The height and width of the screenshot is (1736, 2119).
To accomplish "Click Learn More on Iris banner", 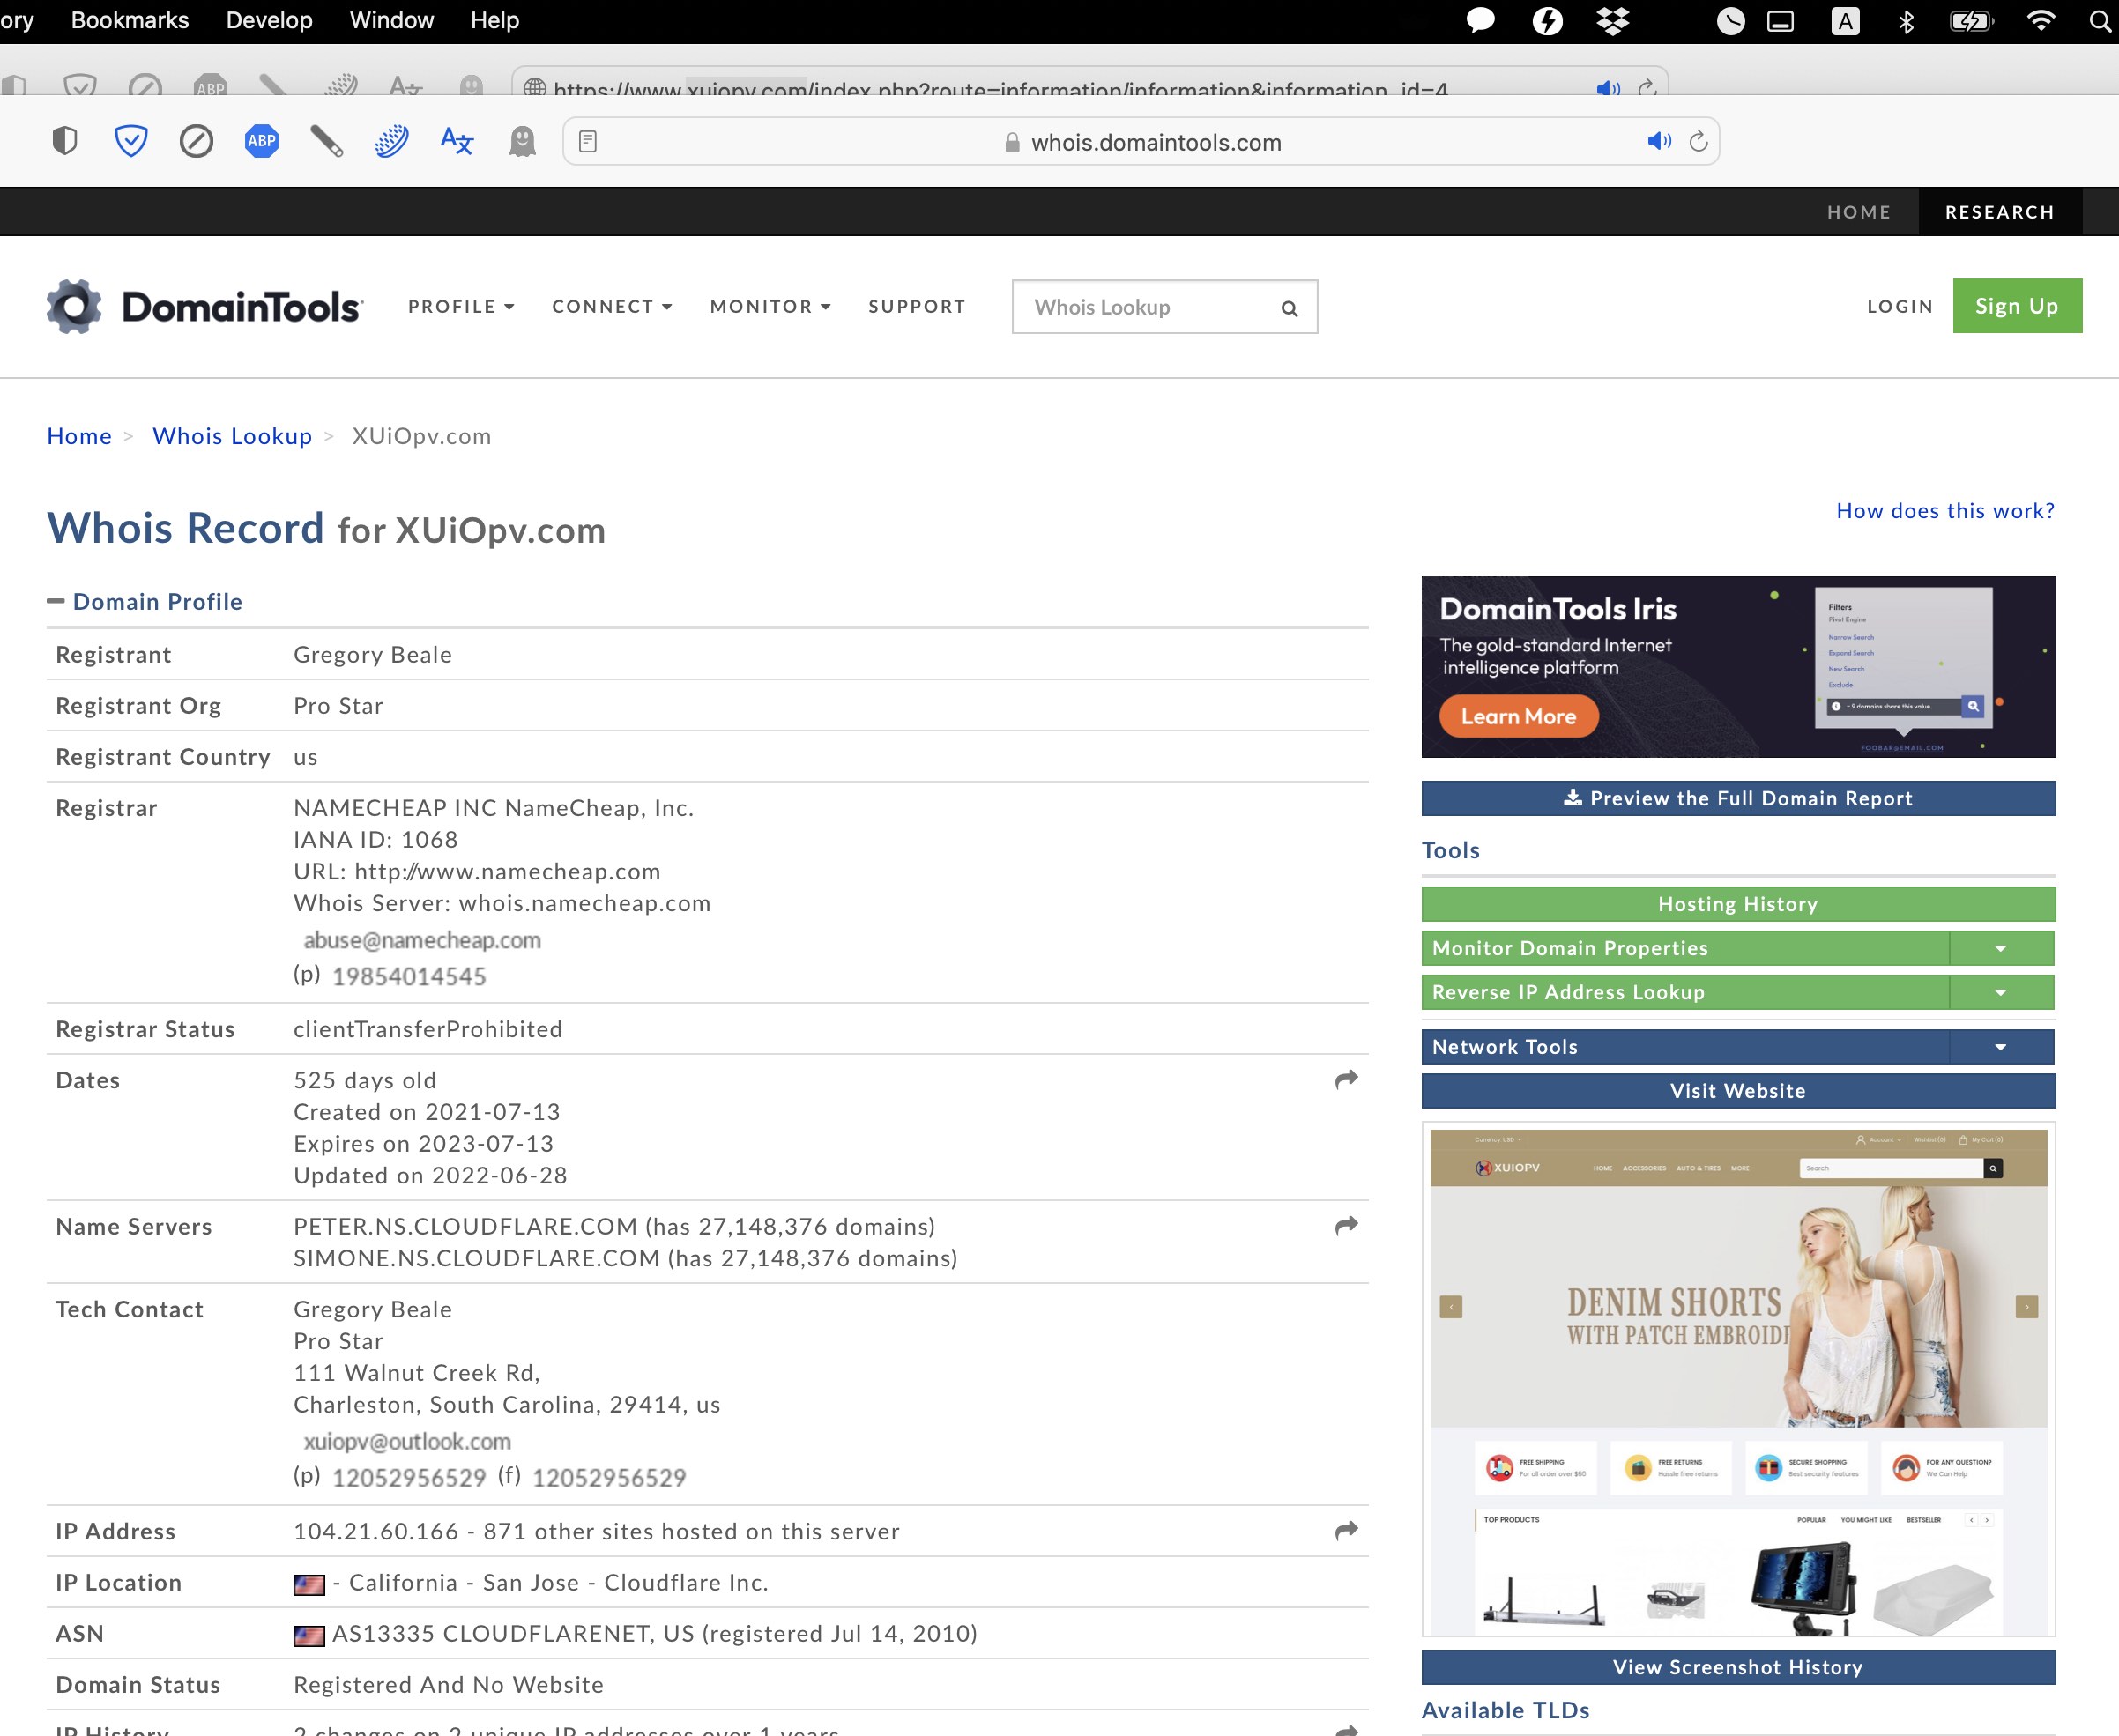I will point(1518,716).
